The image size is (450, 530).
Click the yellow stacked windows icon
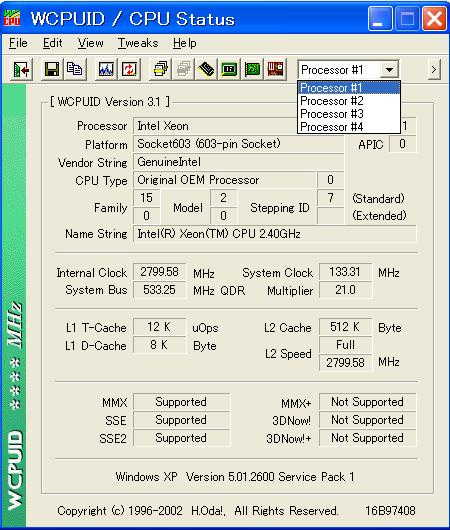[160, 69]
